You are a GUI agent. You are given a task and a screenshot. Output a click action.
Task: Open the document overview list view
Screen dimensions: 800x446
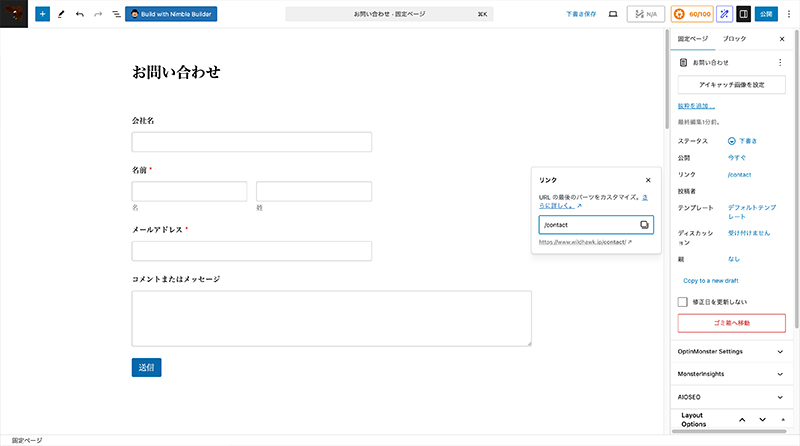(116, 15)
